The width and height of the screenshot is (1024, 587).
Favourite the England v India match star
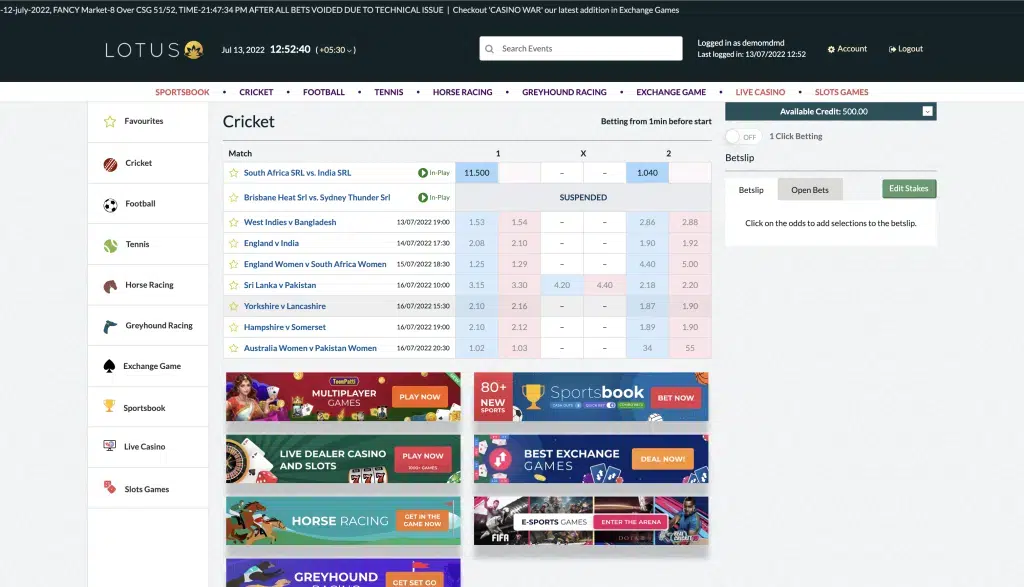tap(234, 242)
